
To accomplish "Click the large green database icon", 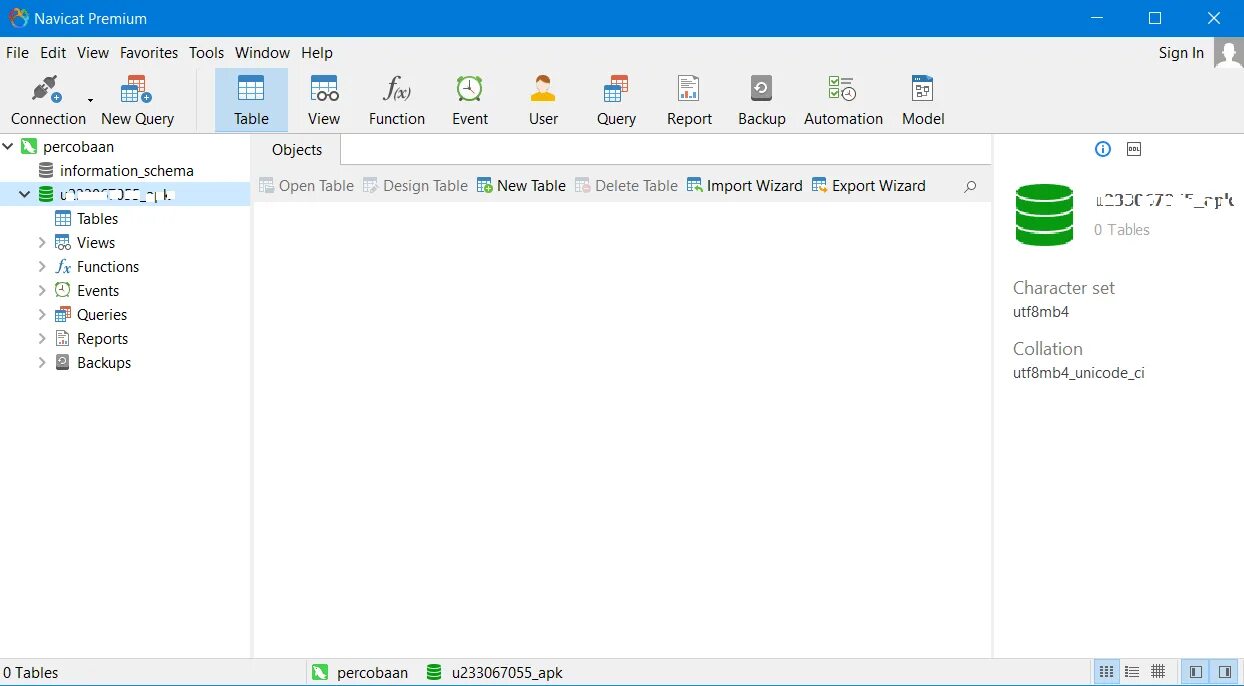I will pos(1044,214).
